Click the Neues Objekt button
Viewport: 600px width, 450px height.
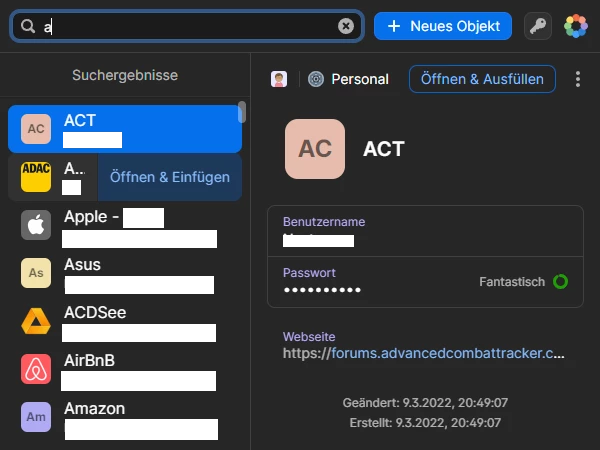[443, 26]
